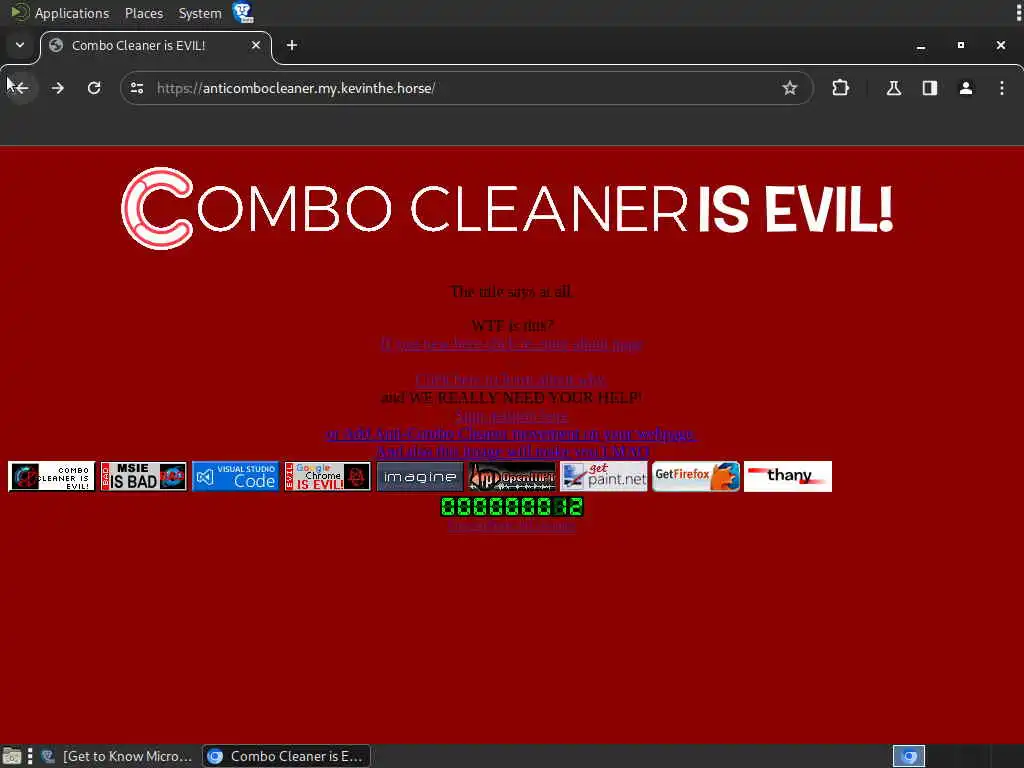Click the Visual Studio Code badge
Image resolution: width=1024 pixels, height=768 pixels.
point(236,476)
